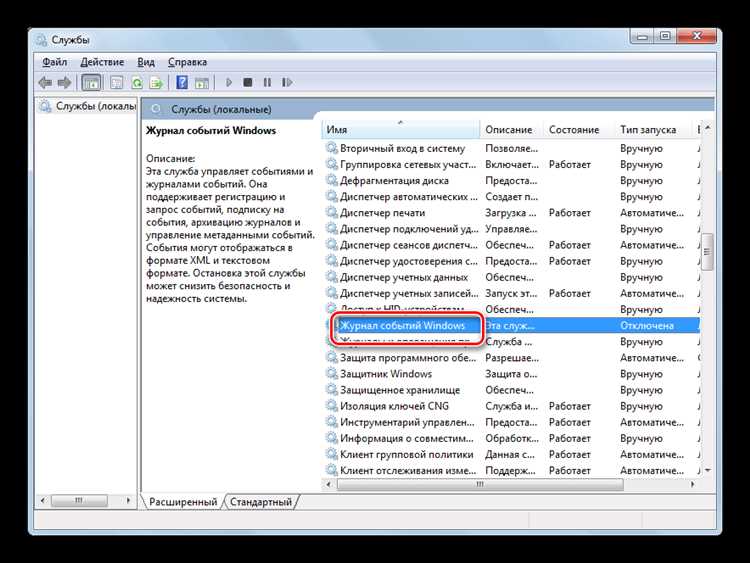
Task: Select the Защищенное хранилище service
Action: [511, 390]
